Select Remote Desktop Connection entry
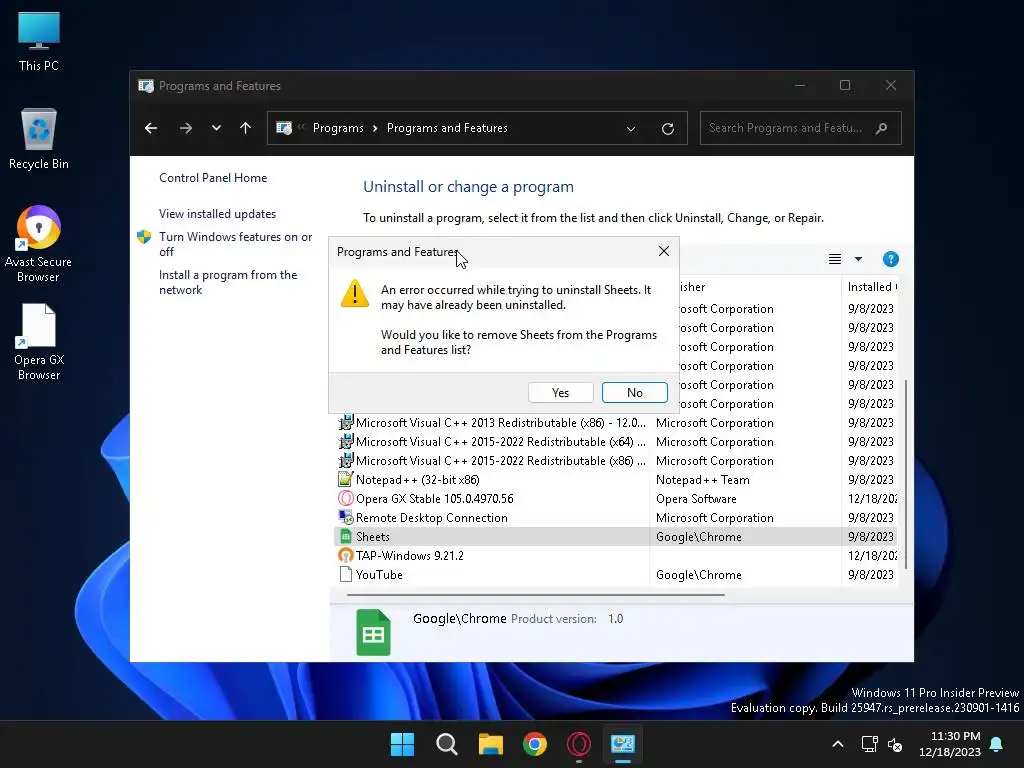Screen dimensions: 1024x768 click(x=616, y=517)
